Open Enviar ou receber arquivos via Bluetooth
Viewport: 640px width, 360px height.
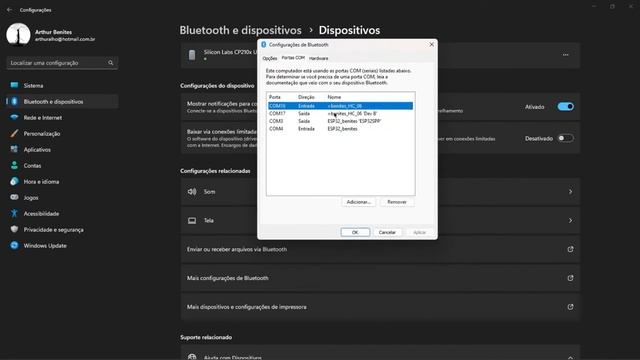point(380,249)
